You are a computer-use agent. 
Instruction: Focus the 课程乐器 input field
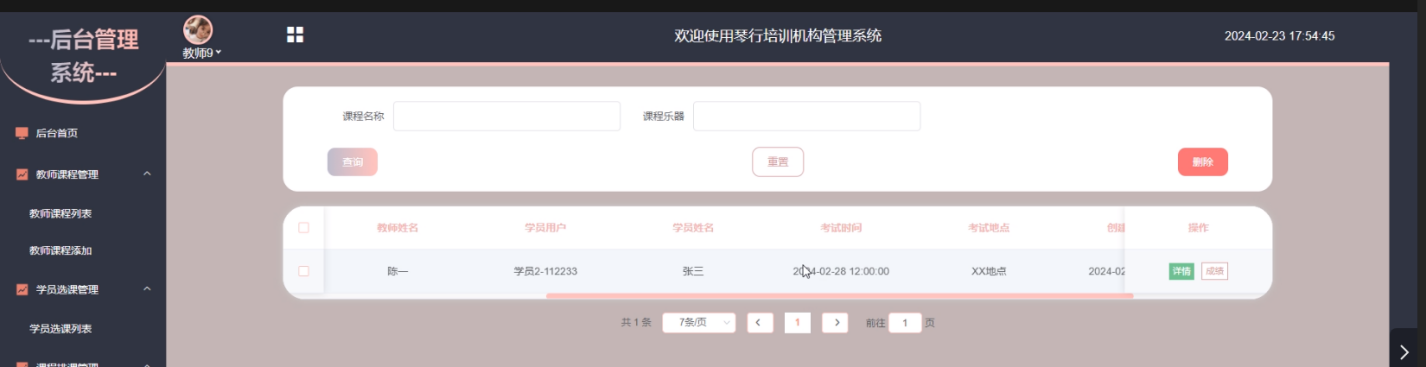(x=807, y=116)
